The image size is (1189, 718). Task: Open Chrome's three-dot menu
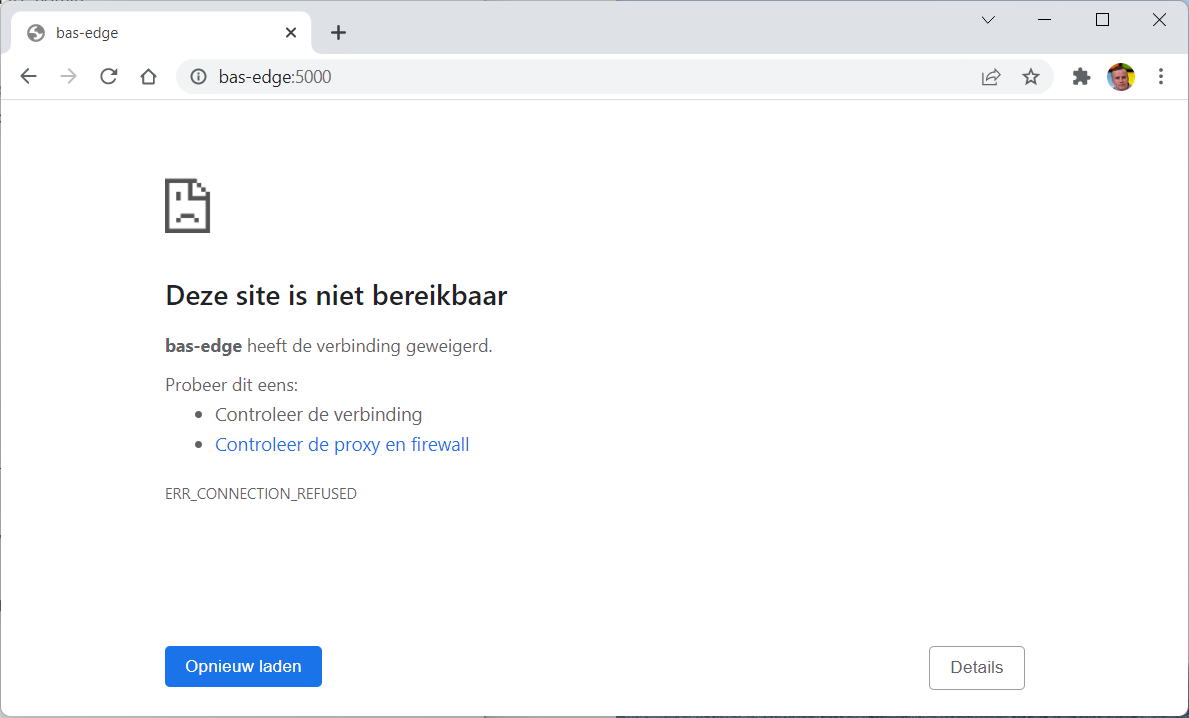point(1161,77)
